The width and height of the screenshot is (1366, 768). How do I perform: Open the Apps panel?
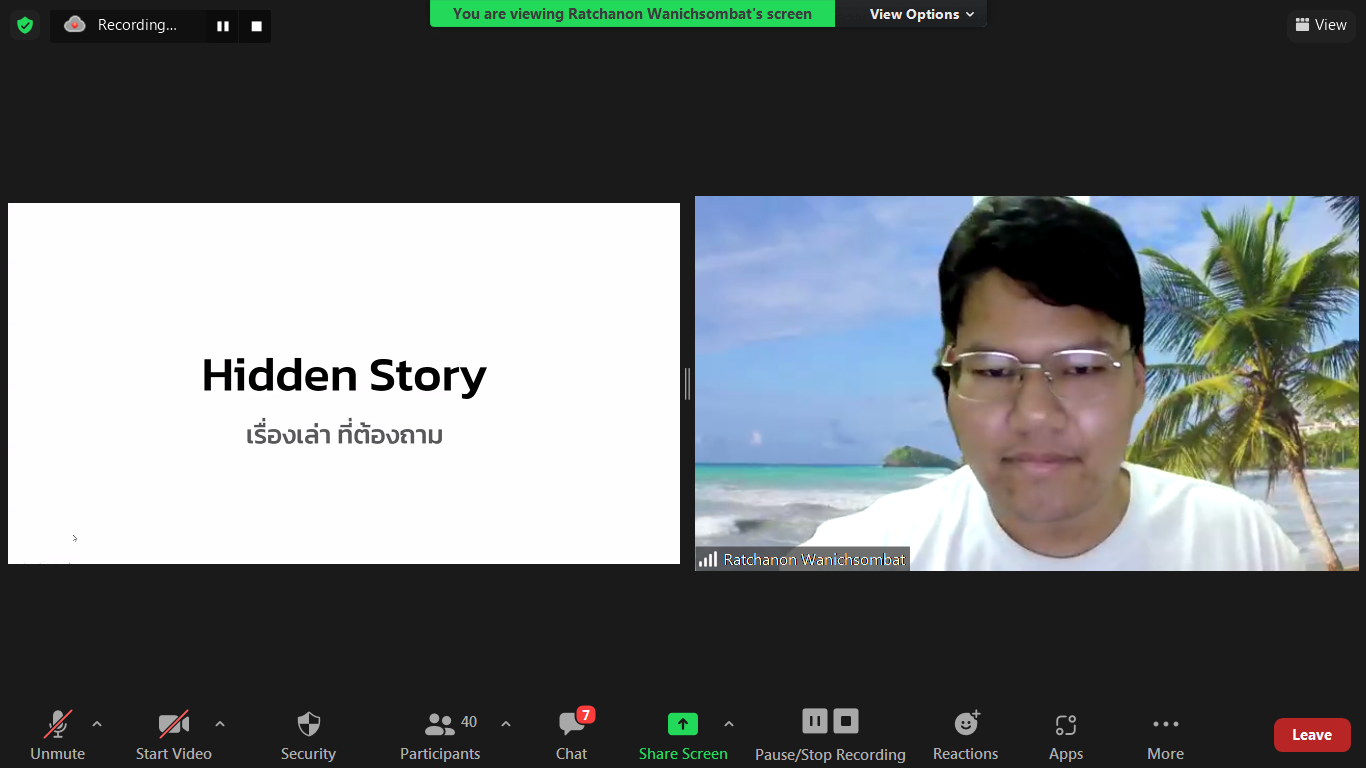tap(1066, 736)
